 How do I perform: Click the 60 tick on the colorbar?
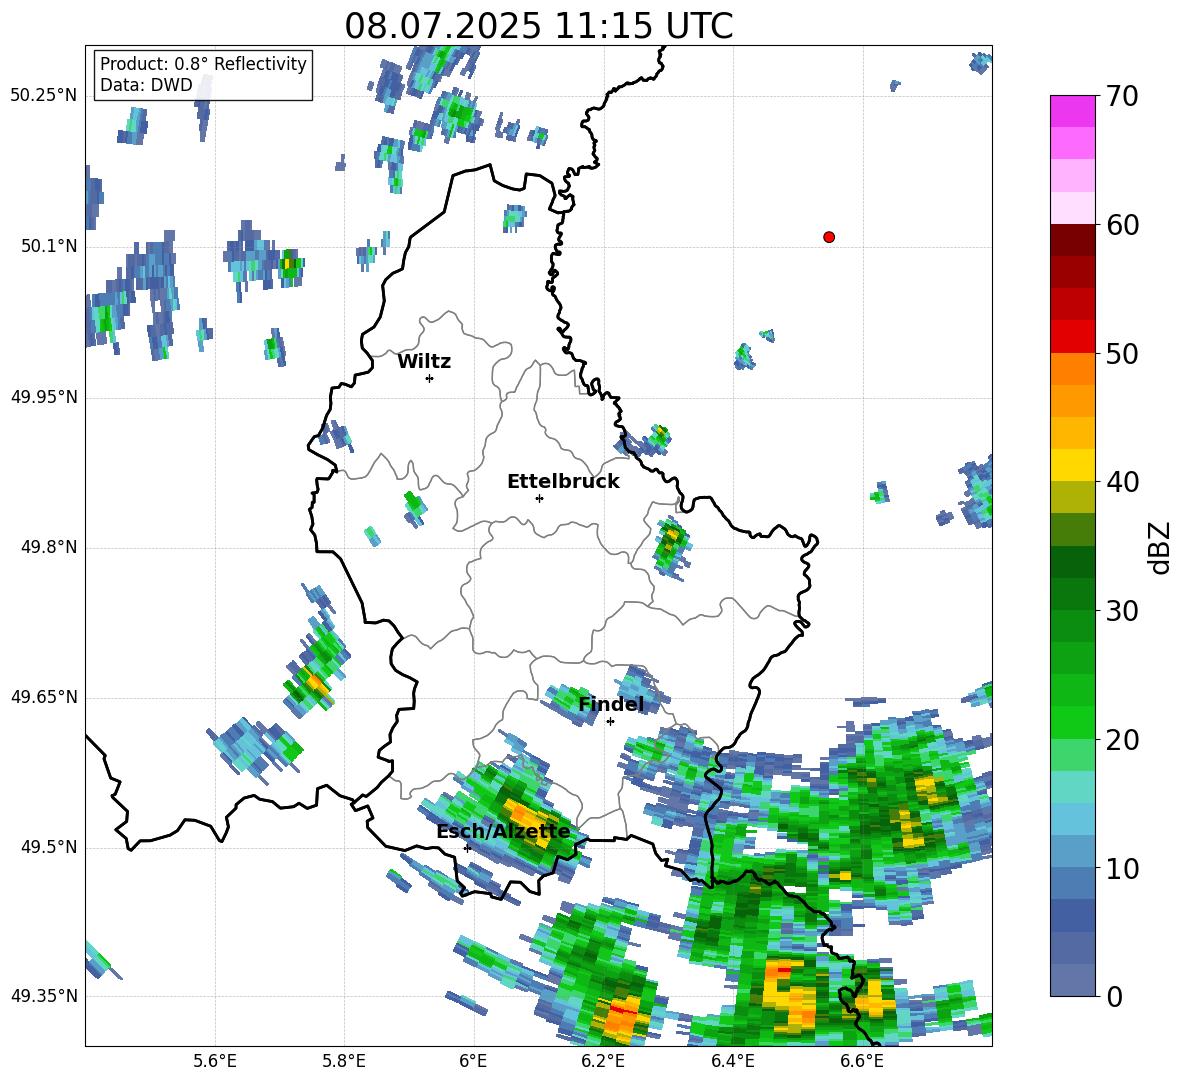tap(1122, 225)
